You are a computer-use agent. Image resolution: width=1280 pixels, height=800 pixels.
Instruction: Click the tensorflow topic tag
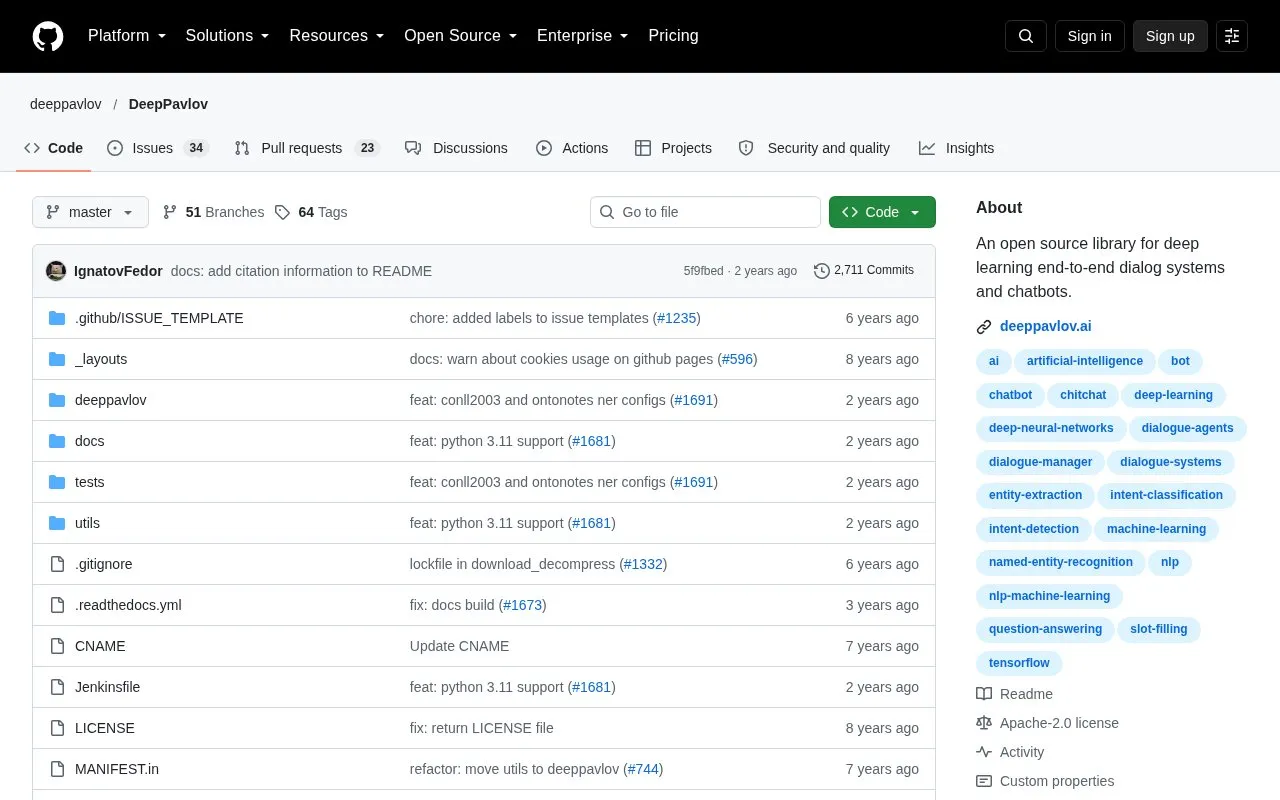[x=1019, y=663]
